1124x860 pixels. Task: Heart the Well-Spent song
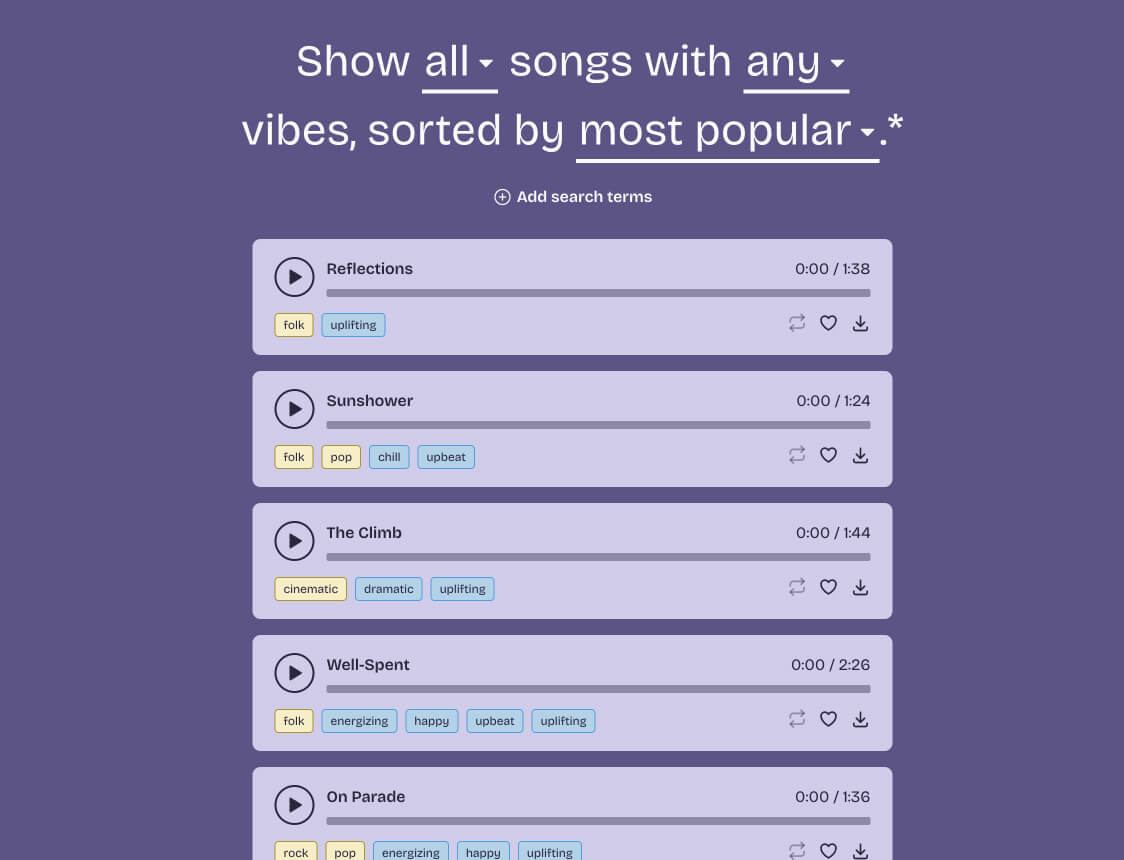(x=828, y=719)
